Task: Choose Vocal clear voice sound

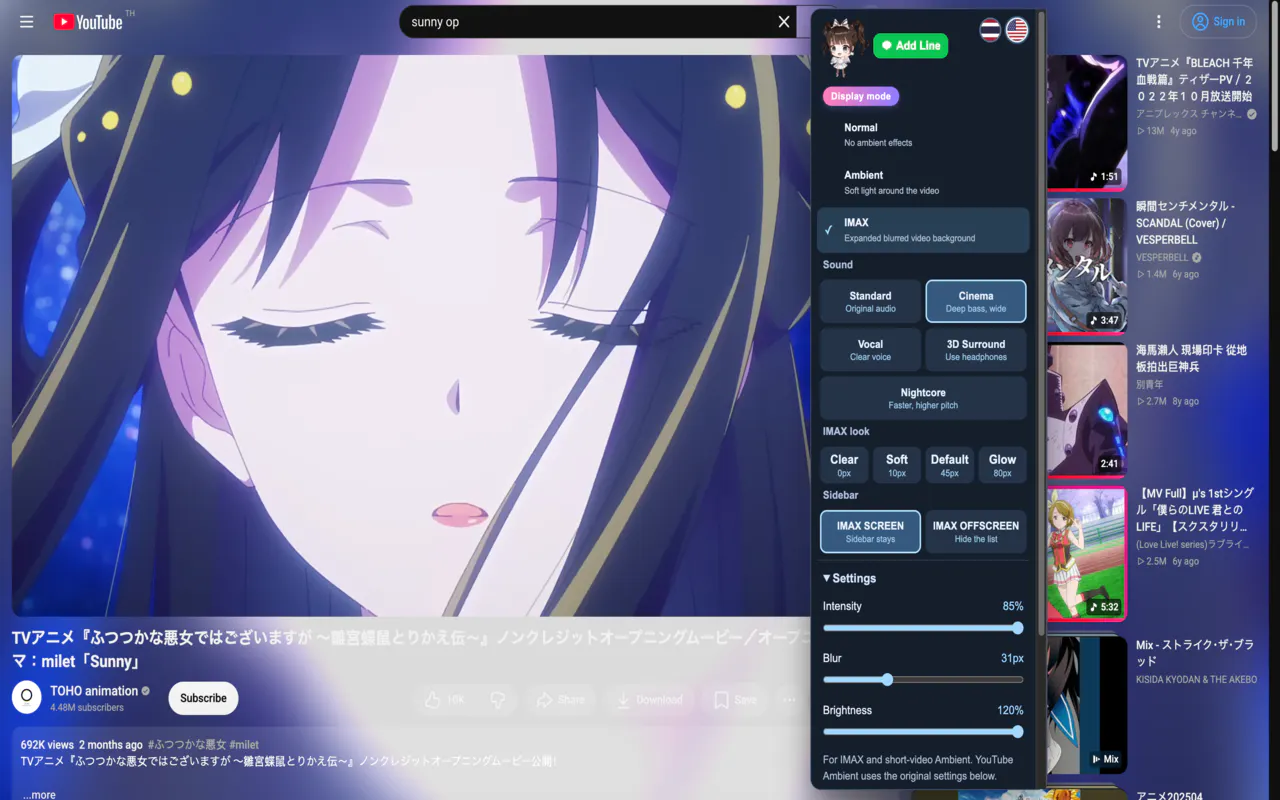Action: 870,350
